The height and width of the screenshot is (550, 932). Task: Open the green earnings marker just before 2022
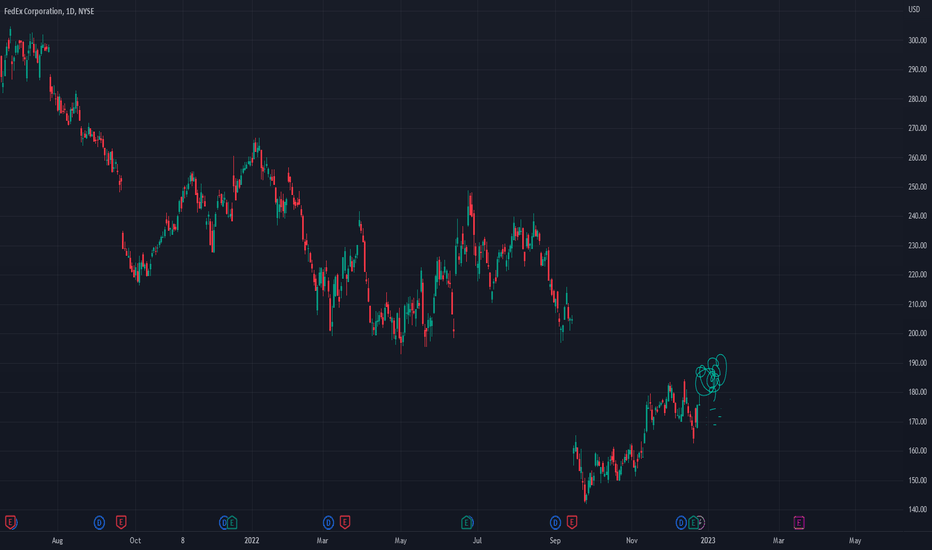[232, 523]
